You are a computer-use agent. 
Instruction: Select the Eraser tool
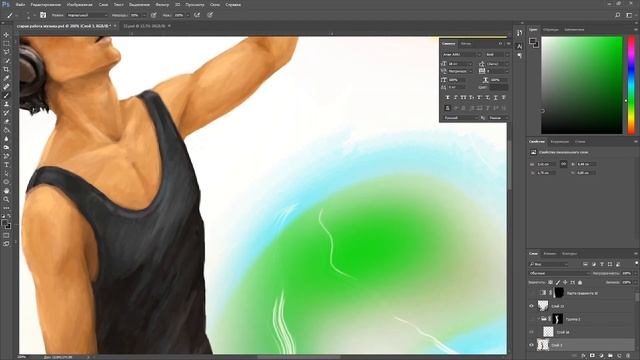point(6,122)
